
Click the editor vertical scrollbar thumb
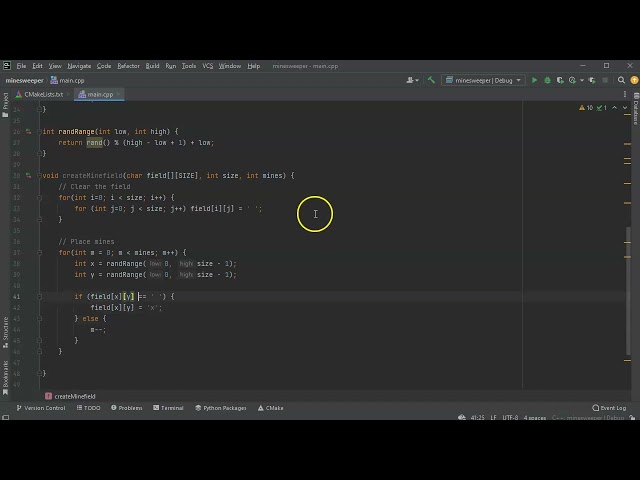pos(628,291)
